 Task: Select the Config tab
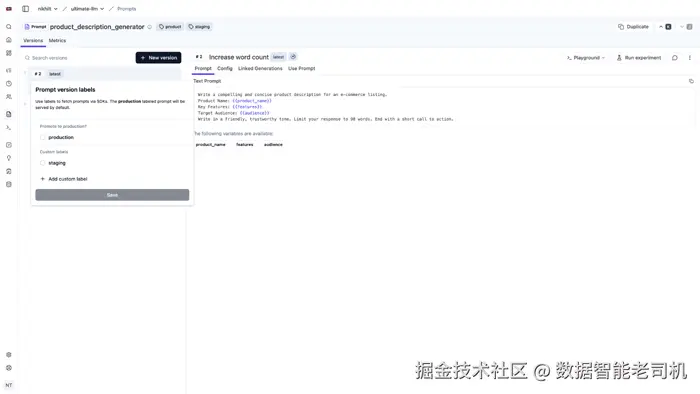click(225, 69)
